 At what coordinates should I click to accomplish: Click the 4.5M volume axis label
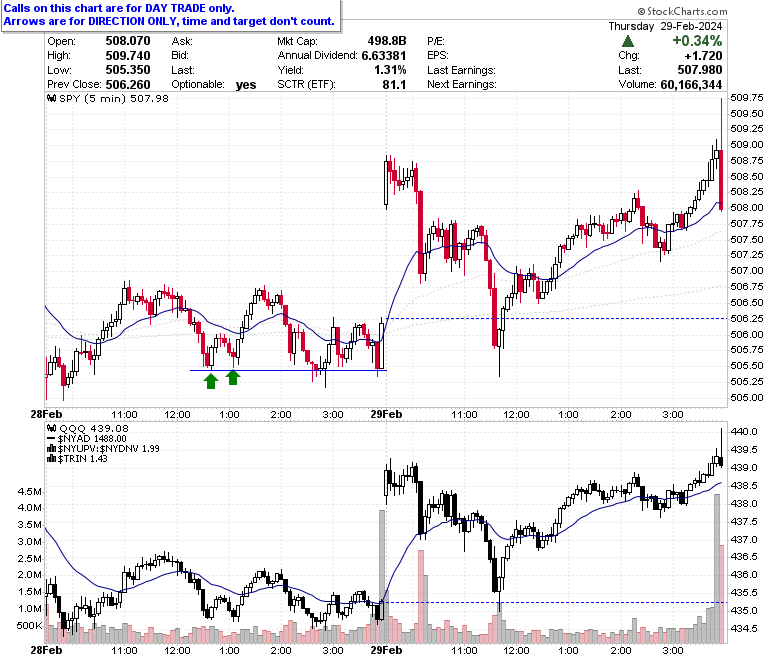tap(30, 492)
